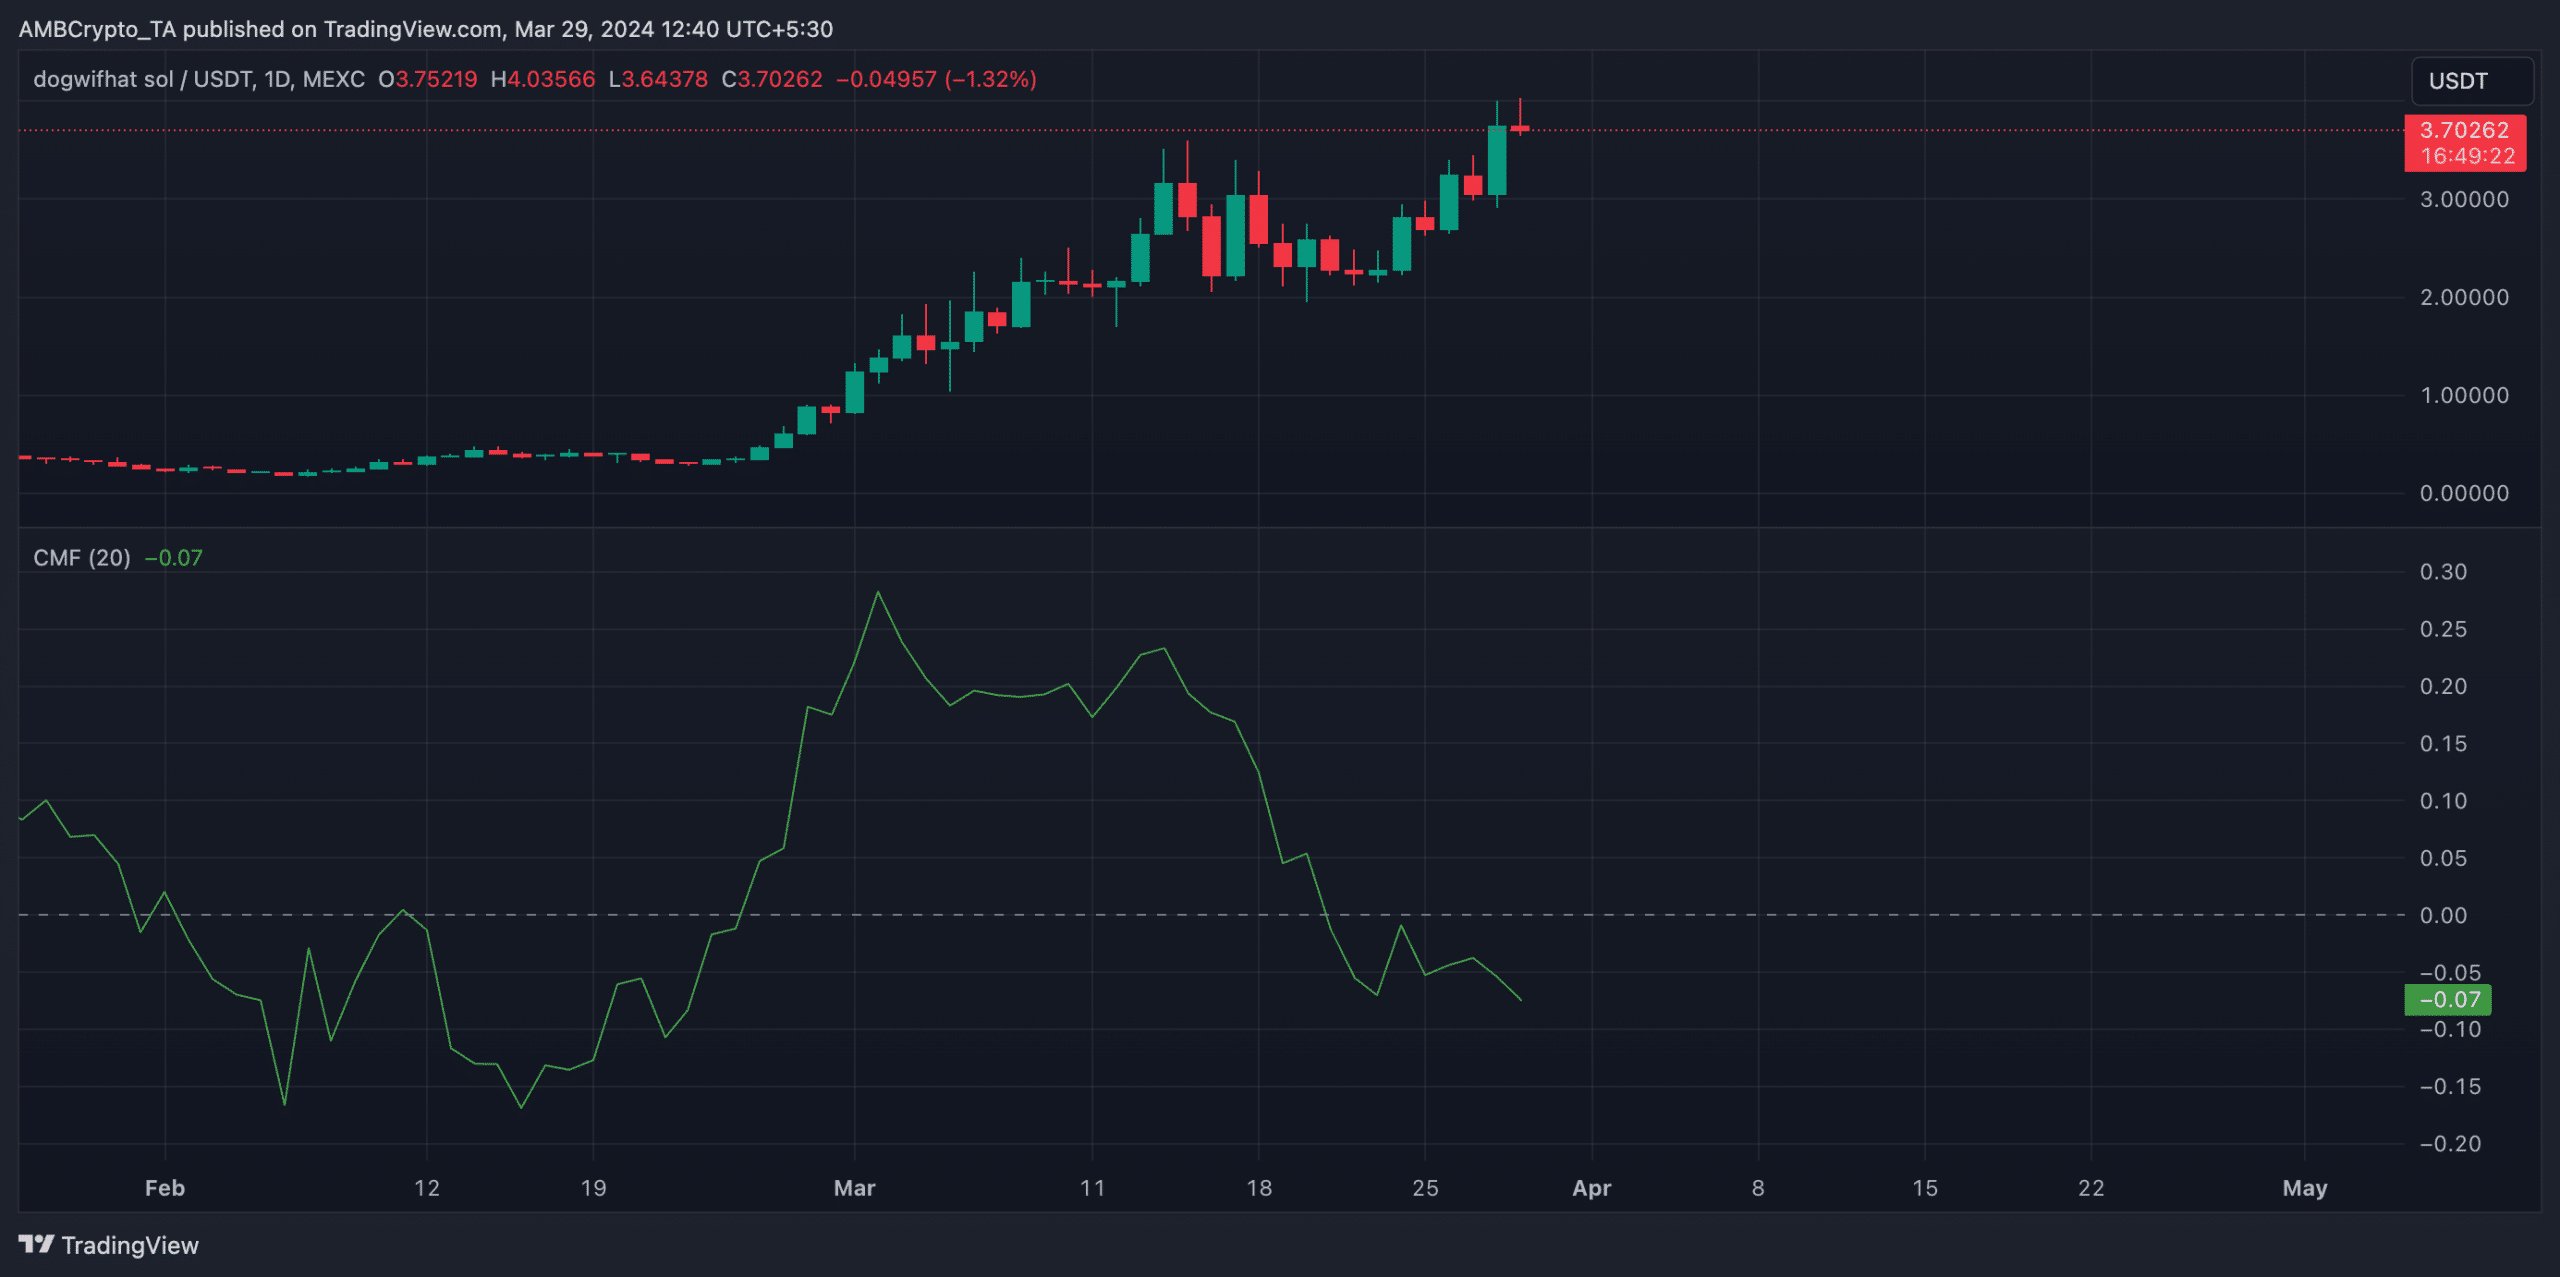The height and width of the screenshot is (1277, 2560).
Task: Click the low price value 3.64378
Action: [665, 79]
